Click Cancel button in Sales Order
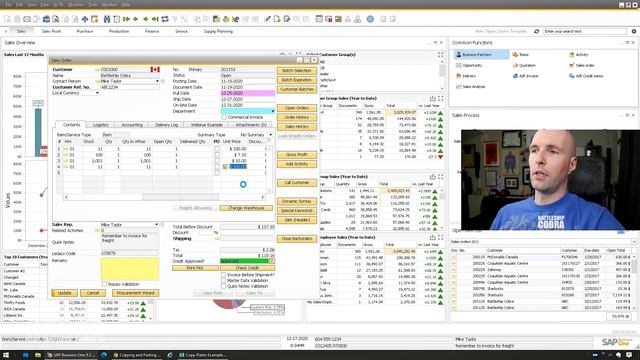The height and width of the screenshot is (360, 640). coord(93,293)
